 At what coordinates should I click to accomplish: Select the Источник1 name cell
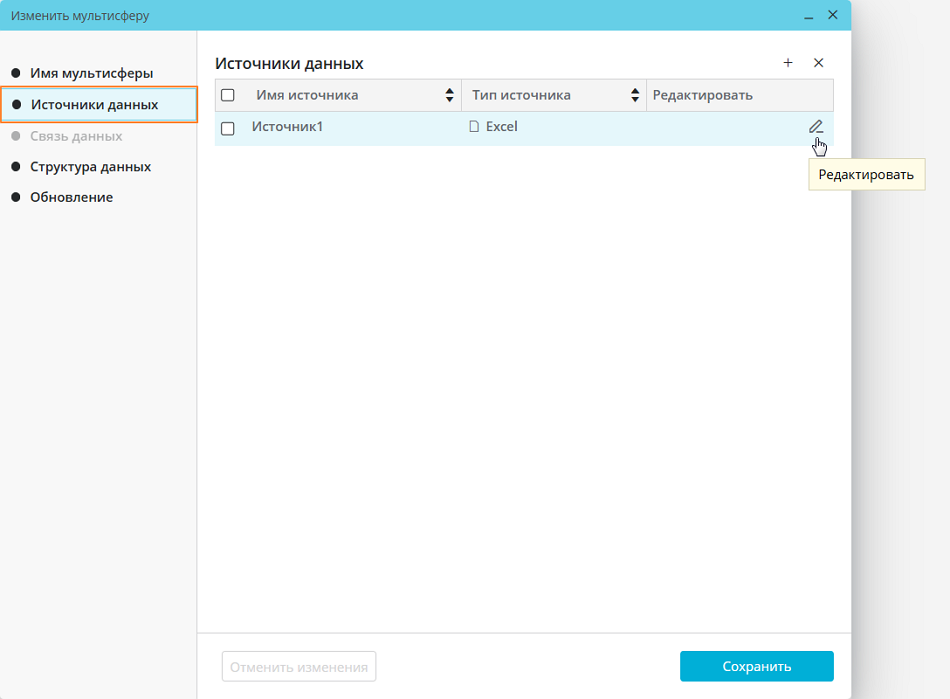coord(288,127)
